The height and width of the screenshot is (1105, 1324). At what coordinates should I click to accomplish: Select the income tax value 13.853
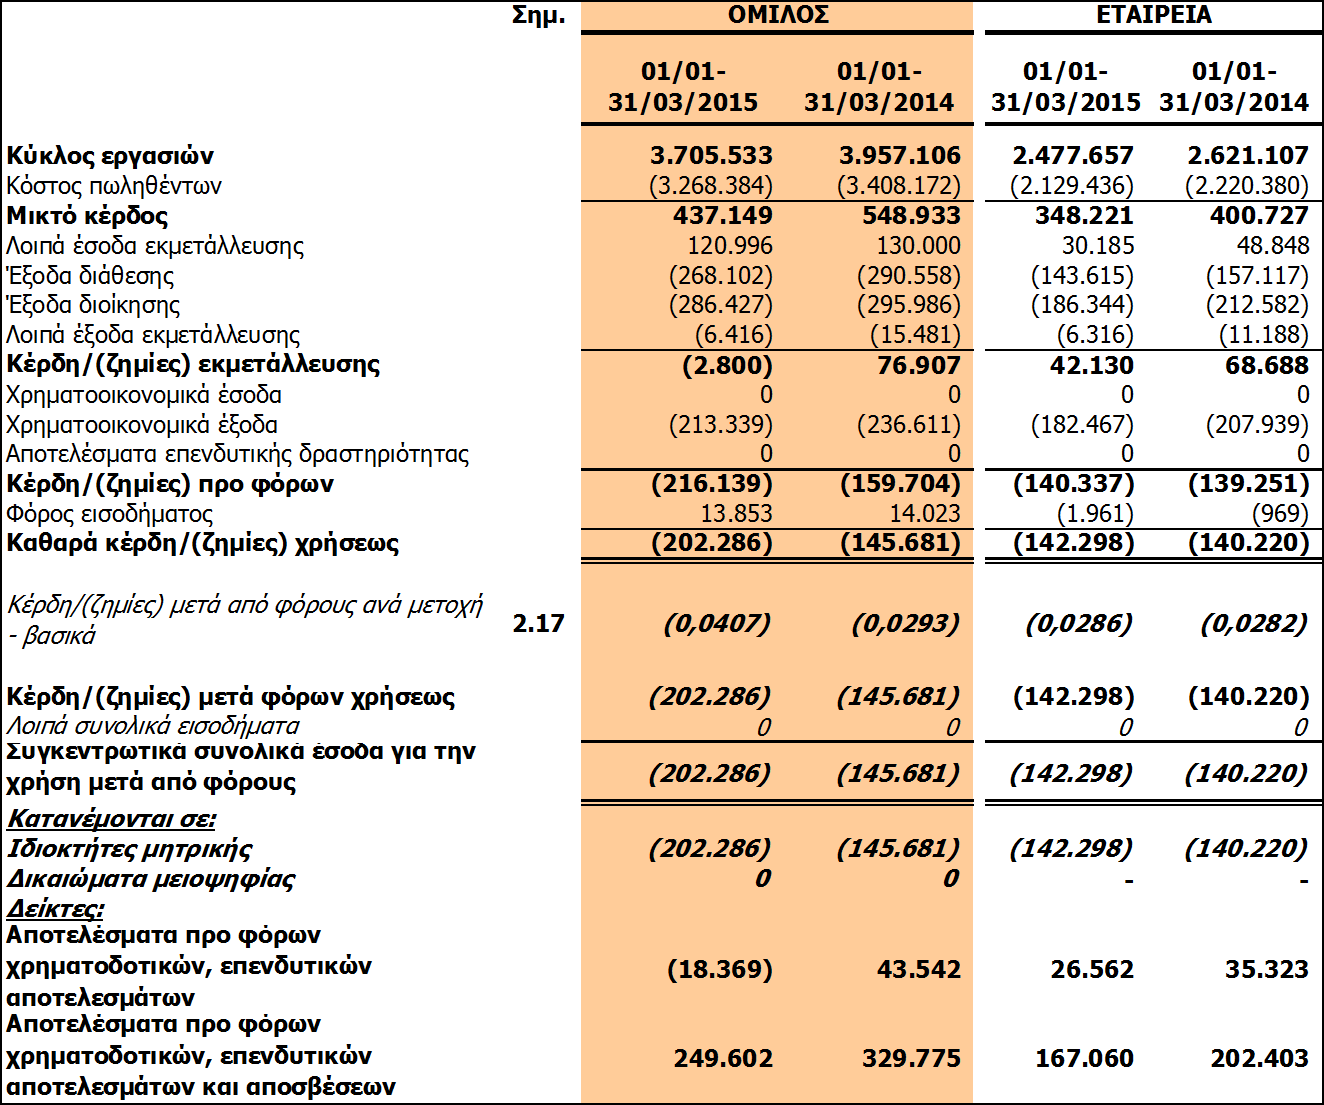point(737,514)
